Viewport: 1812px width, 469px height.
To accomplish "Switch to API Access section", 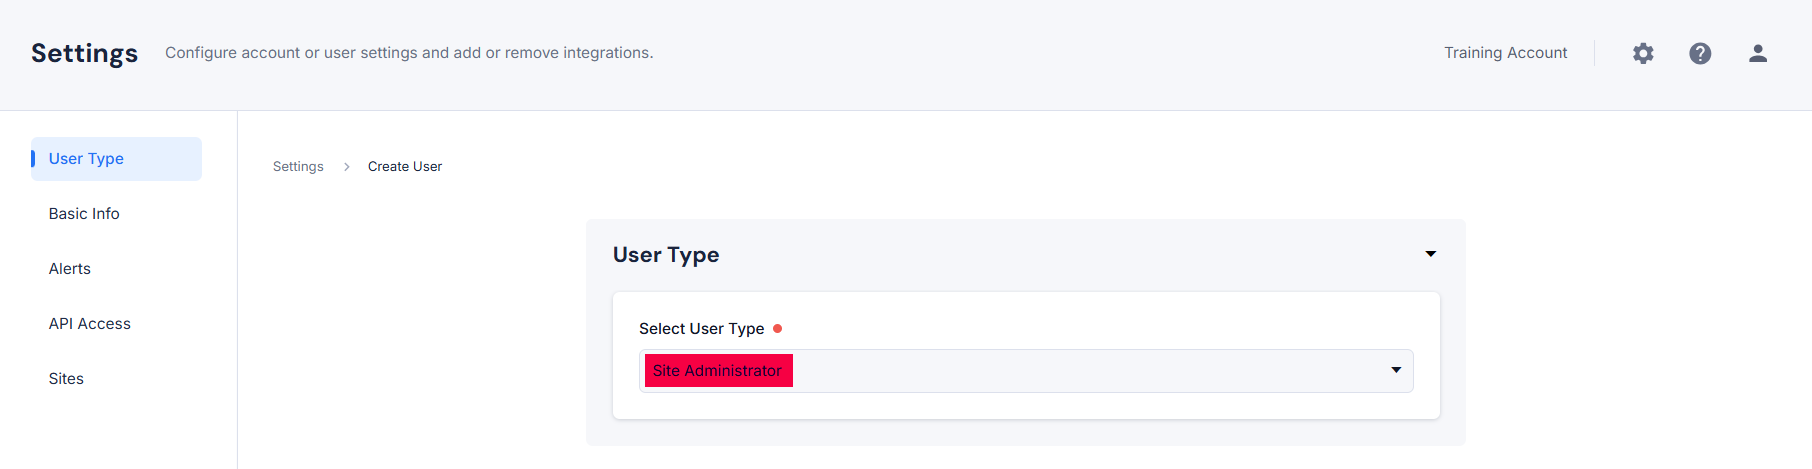I will pos(90,324).
